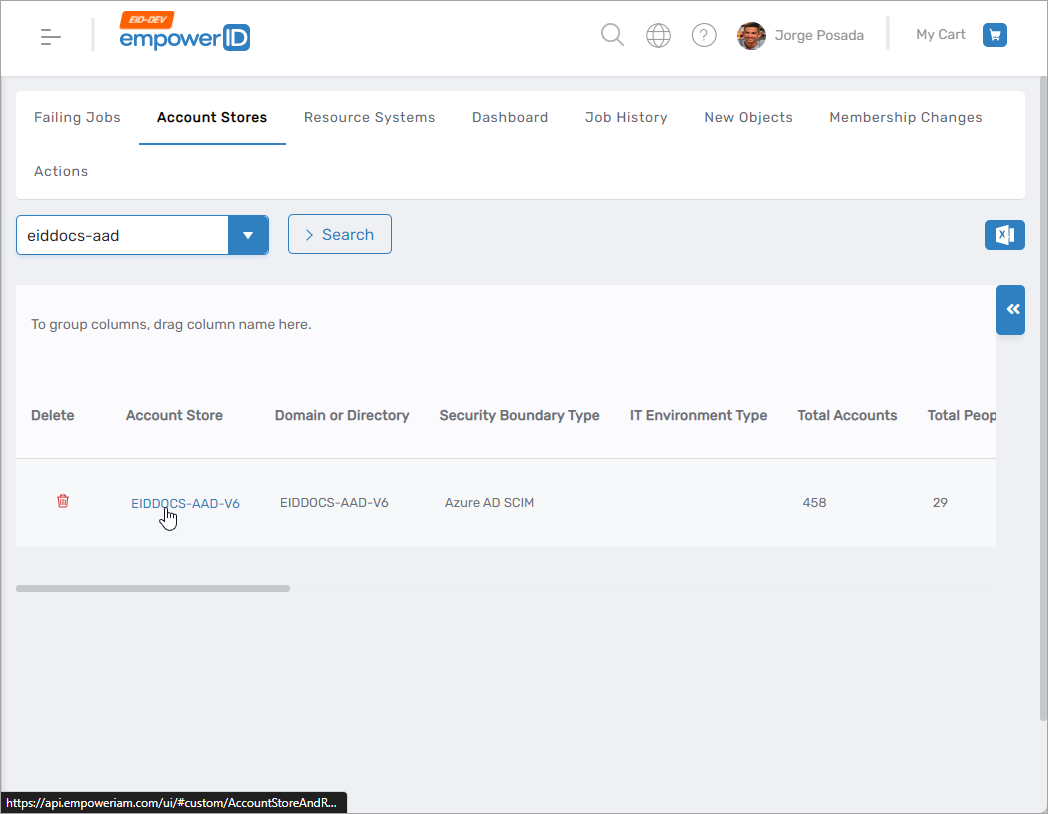
Task: Delete the EIDDOCS-AAD-V6 account store row
Action: click(63, 502)
